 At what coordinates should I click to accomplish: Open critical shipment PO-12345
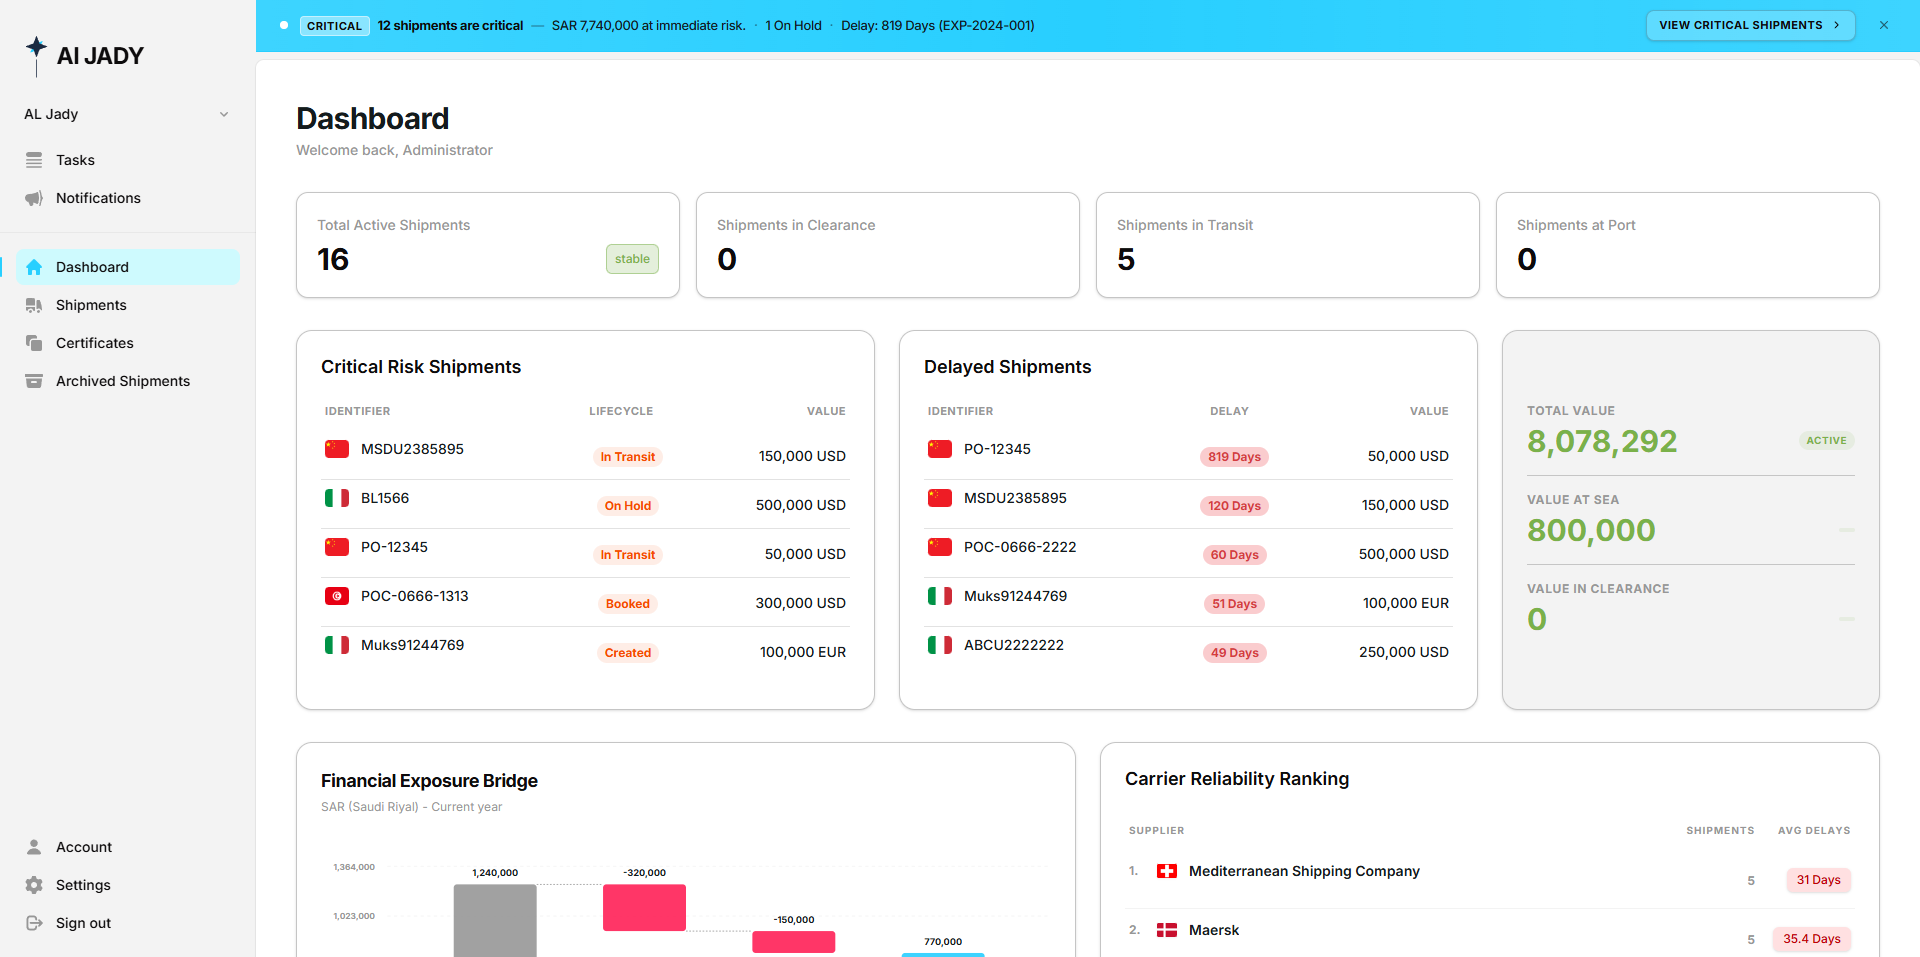point(585,553)
